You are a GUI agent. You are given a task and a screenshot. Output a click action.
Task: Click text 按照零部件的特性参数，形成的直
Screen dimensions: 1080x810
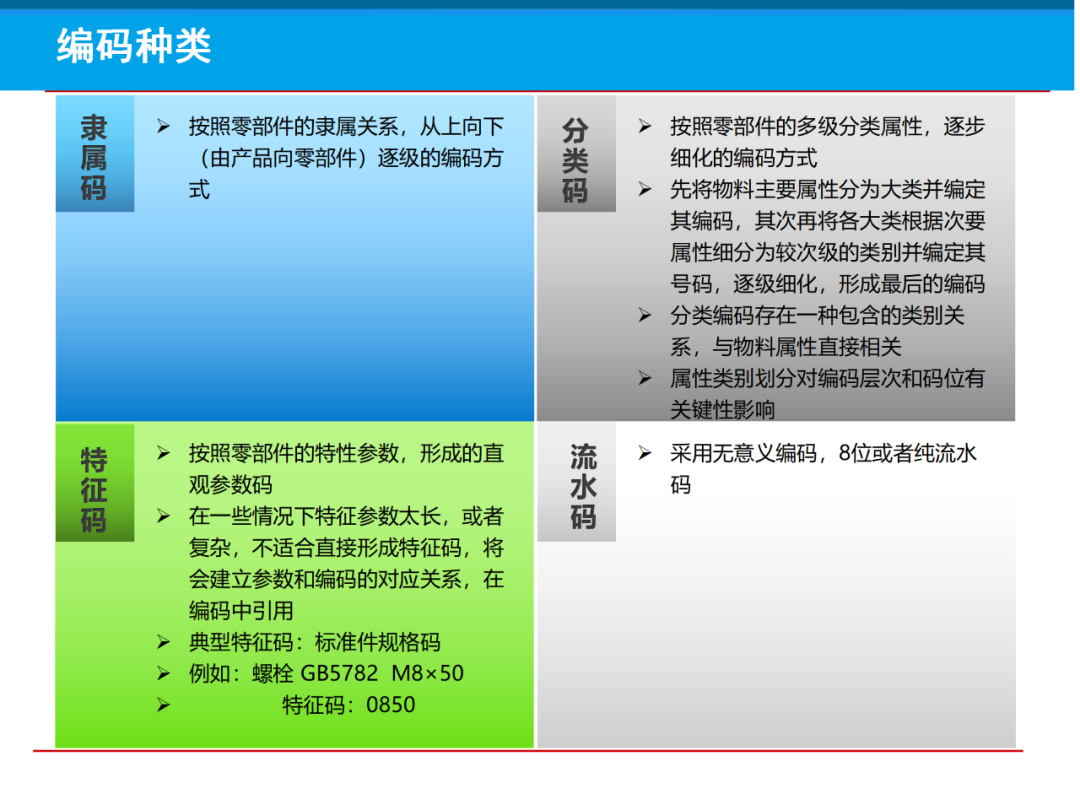pos(346,454)
